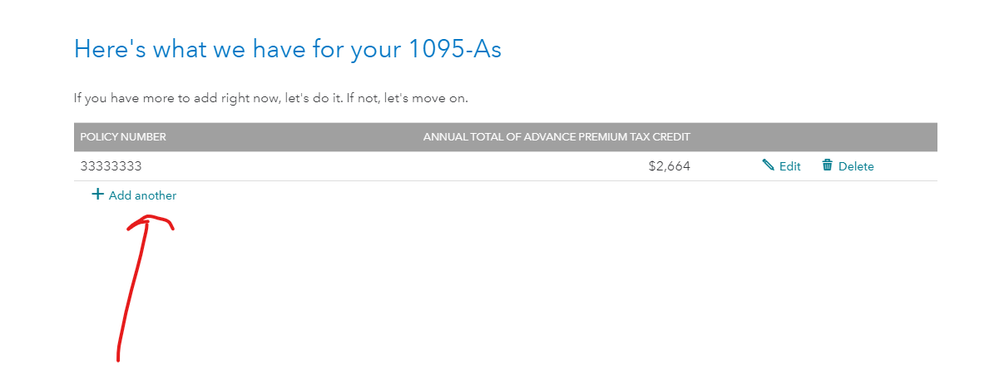Click the plus icon before Add another
The width and height of the screenshot is (999, 370).
click(x=97, y=194)
